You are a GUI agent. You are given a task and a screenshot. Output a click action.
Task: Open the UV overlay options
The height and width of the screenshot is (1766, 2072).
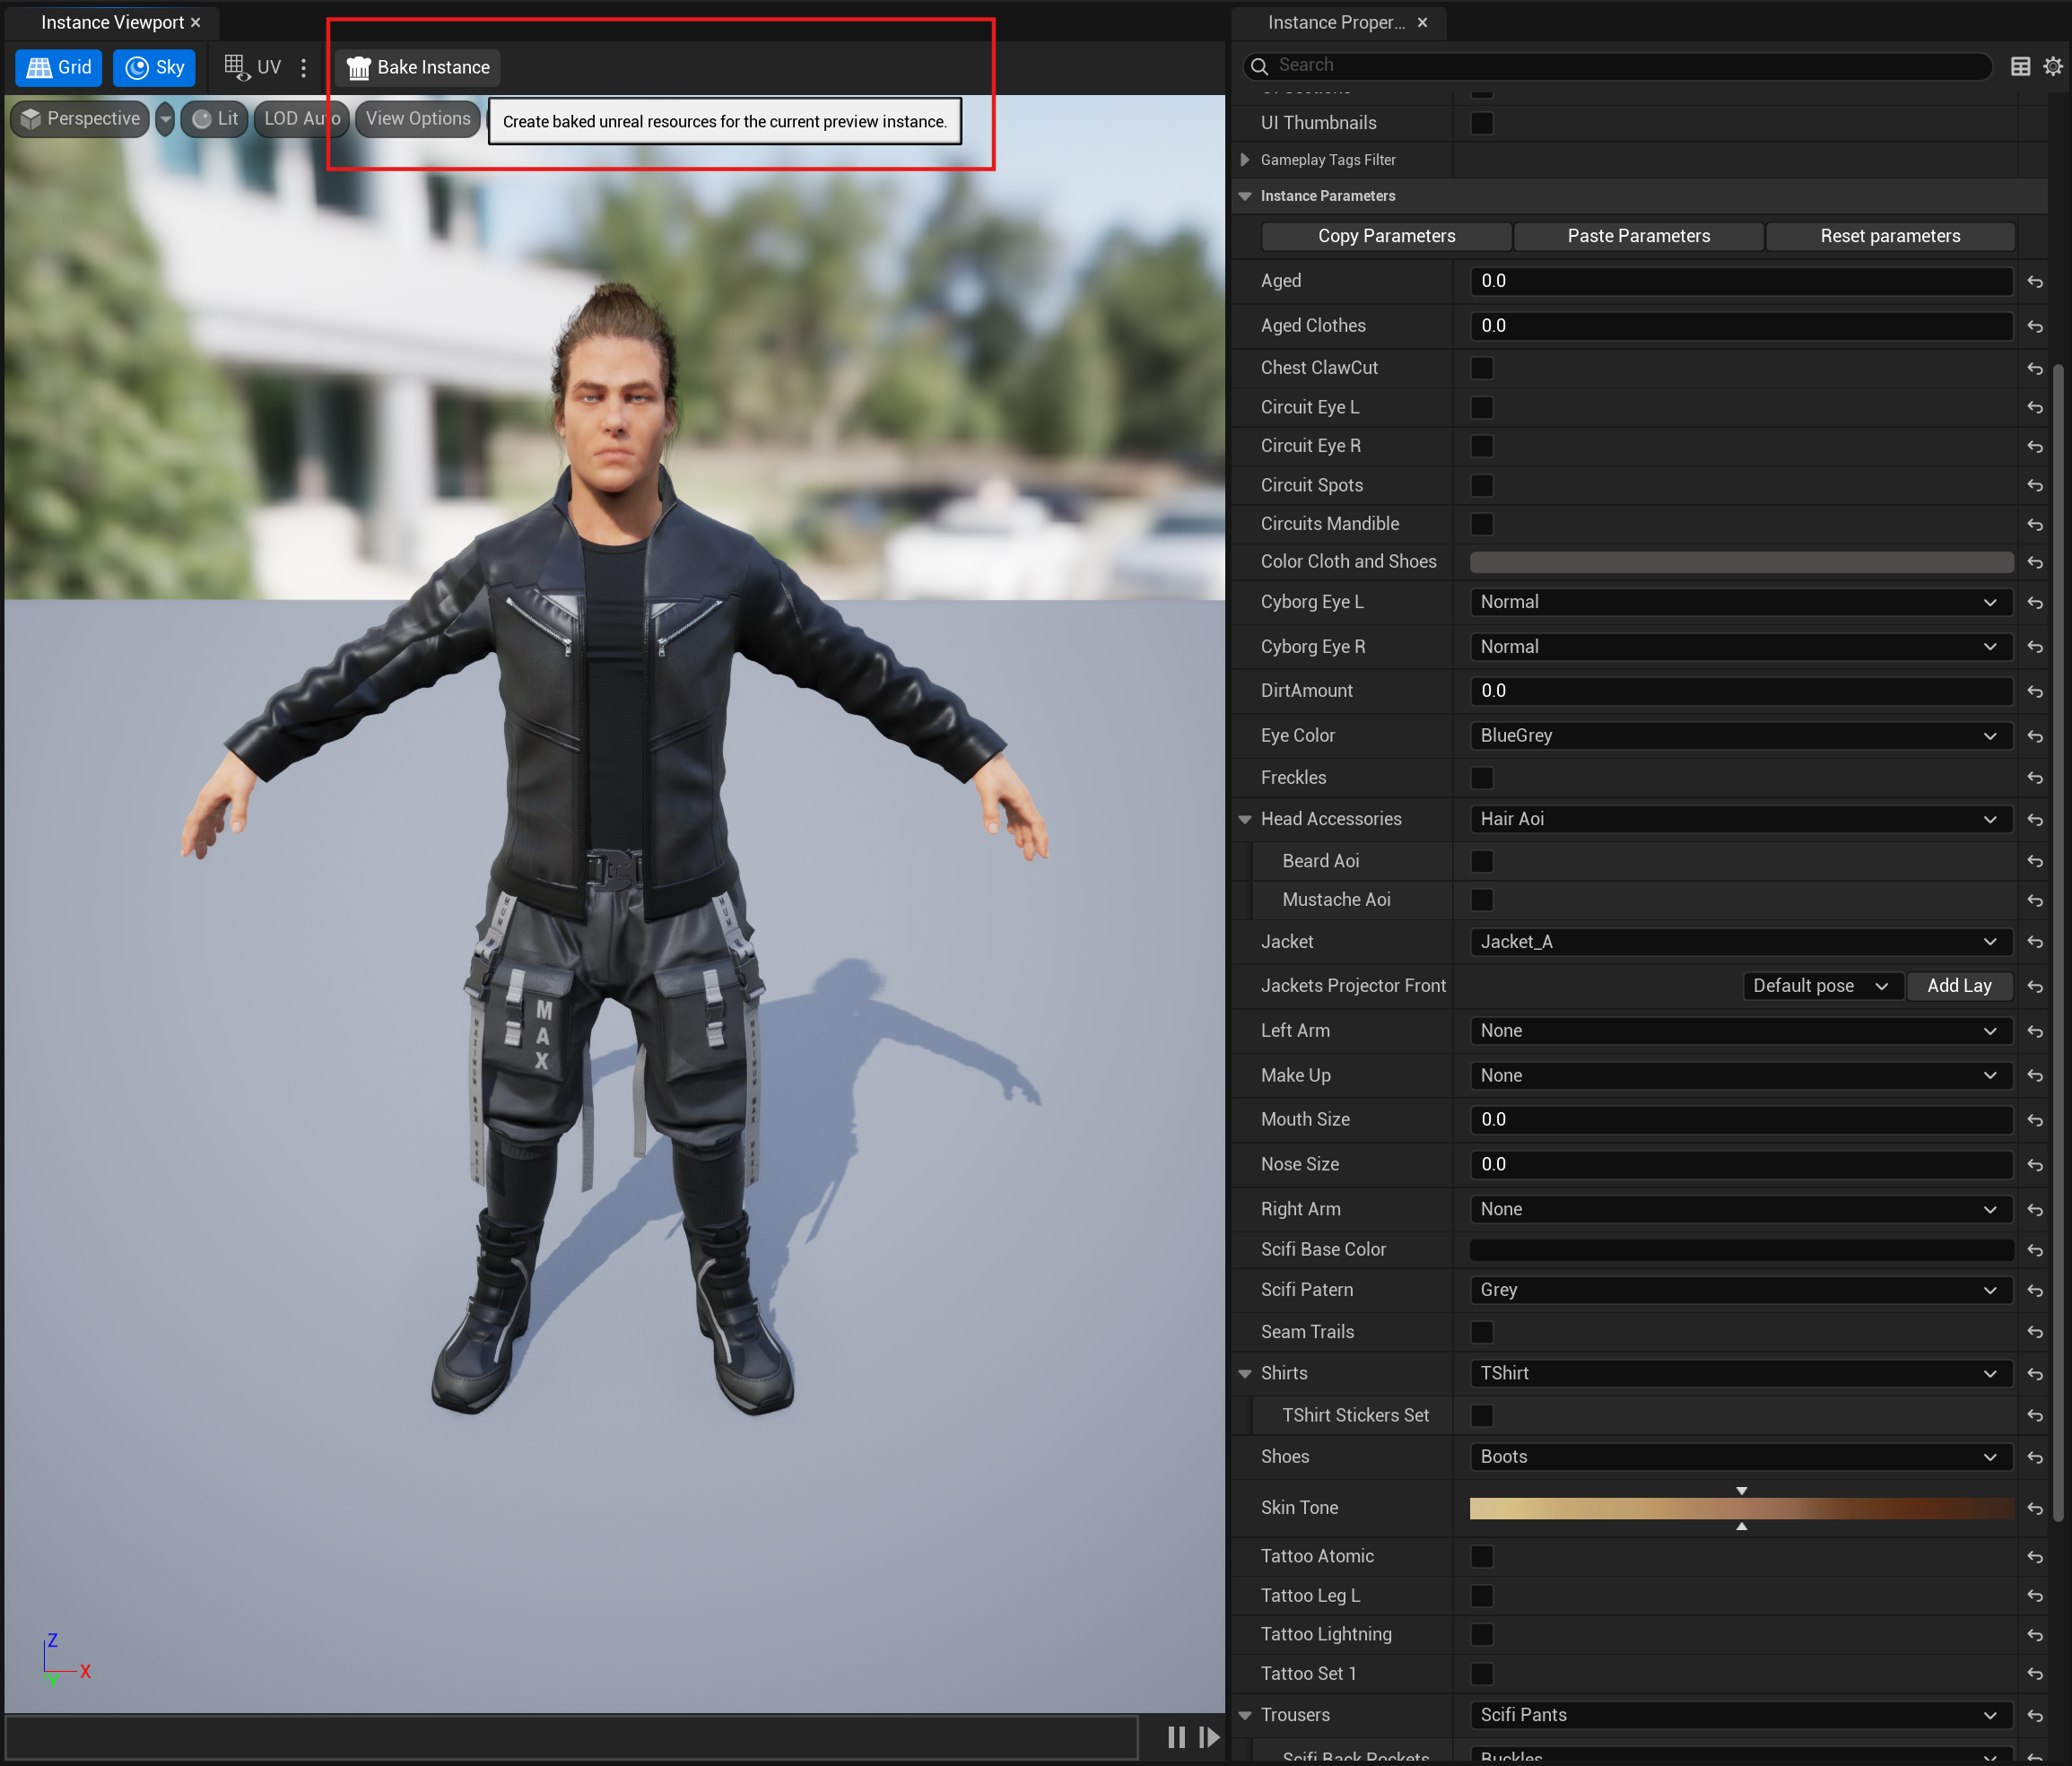coord(252,67)
